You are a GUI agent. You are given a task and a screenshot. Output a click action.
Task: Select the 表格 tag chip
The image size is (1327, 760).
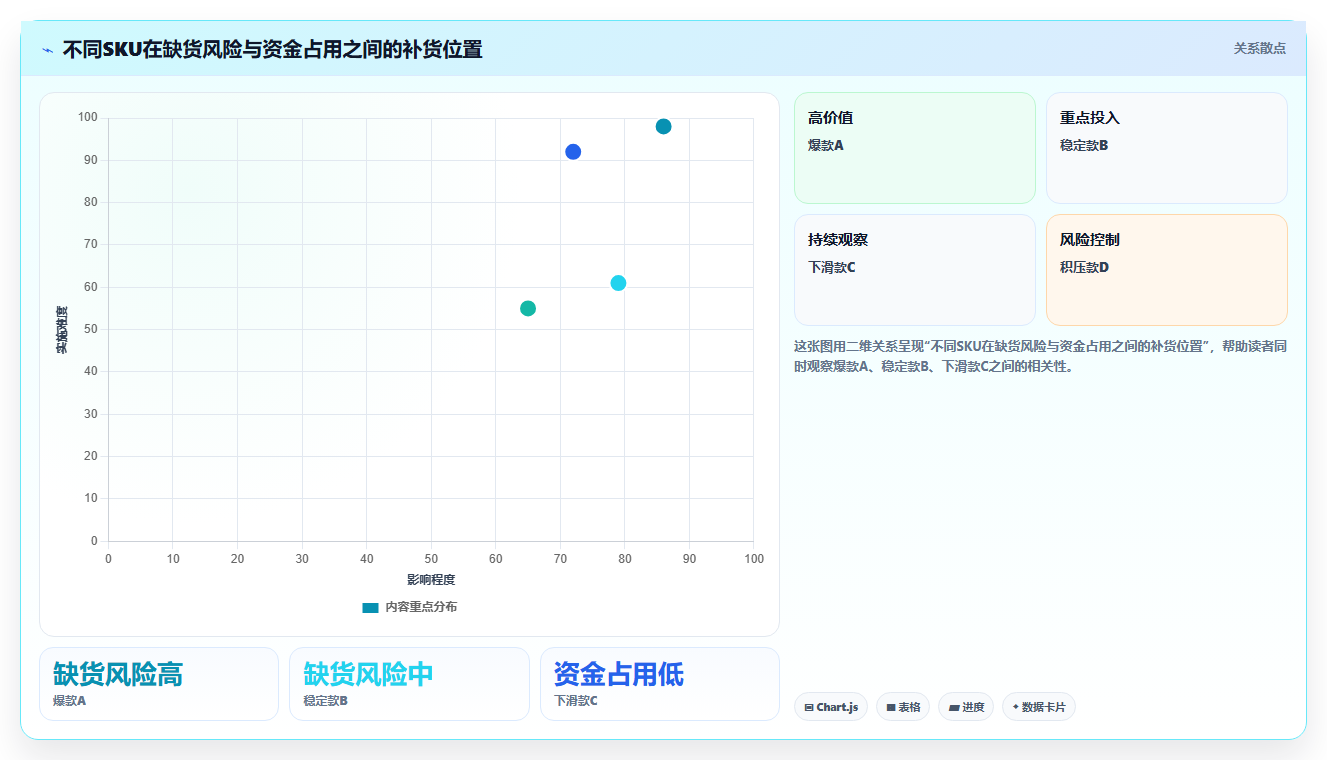[x=903, y=707]
